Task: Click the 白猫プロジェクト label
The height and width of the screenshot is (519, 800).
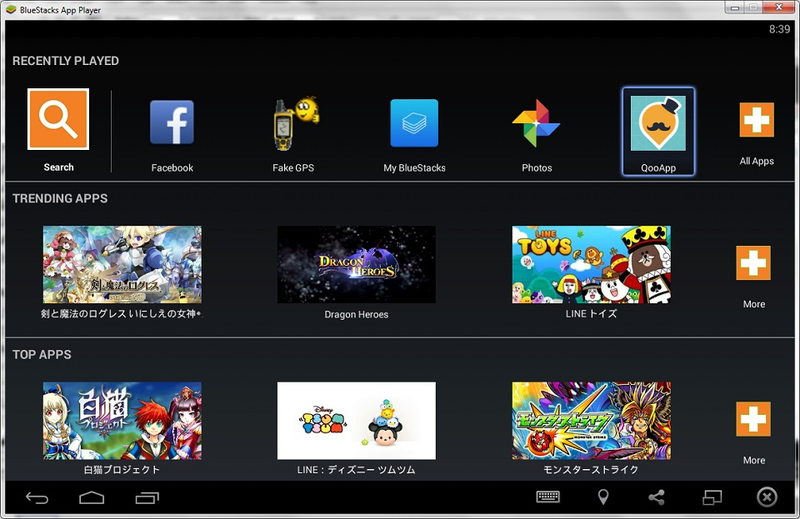Action: pos(121,469)
